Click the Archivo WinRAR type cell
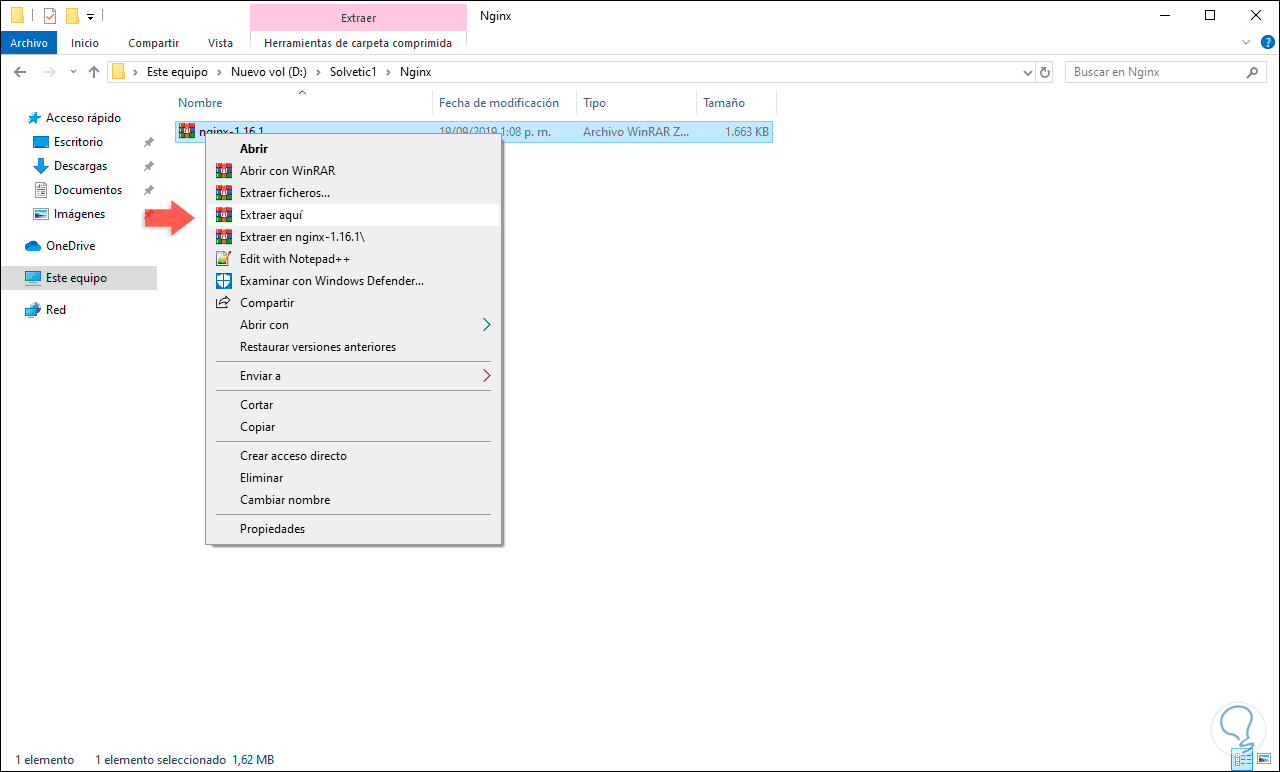This screenshot has width=1280, height=772. point(634,131)
